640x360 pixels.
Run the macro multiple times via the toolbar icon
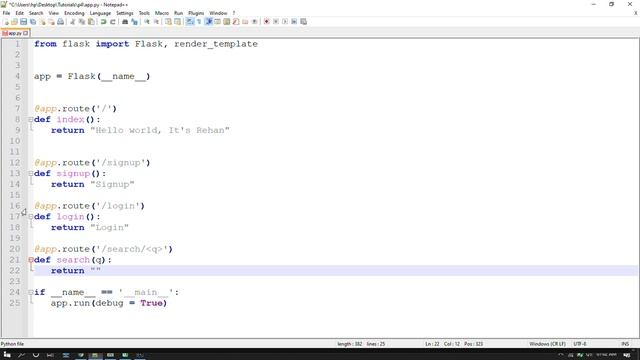pyautogui.click(x=294, y=22)
